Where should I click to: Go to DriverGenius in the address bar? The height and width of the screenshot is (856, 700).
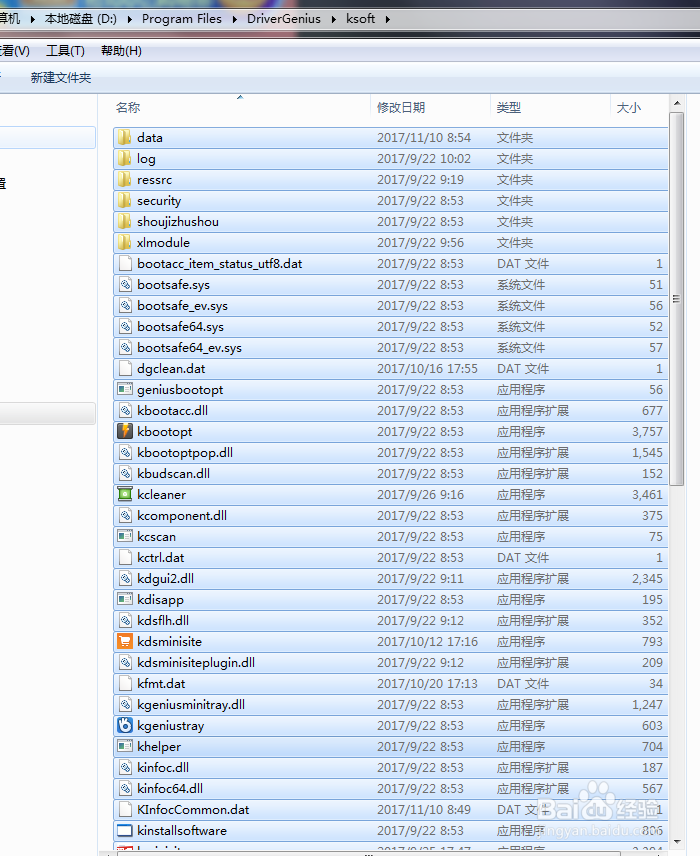pos(283,19)
